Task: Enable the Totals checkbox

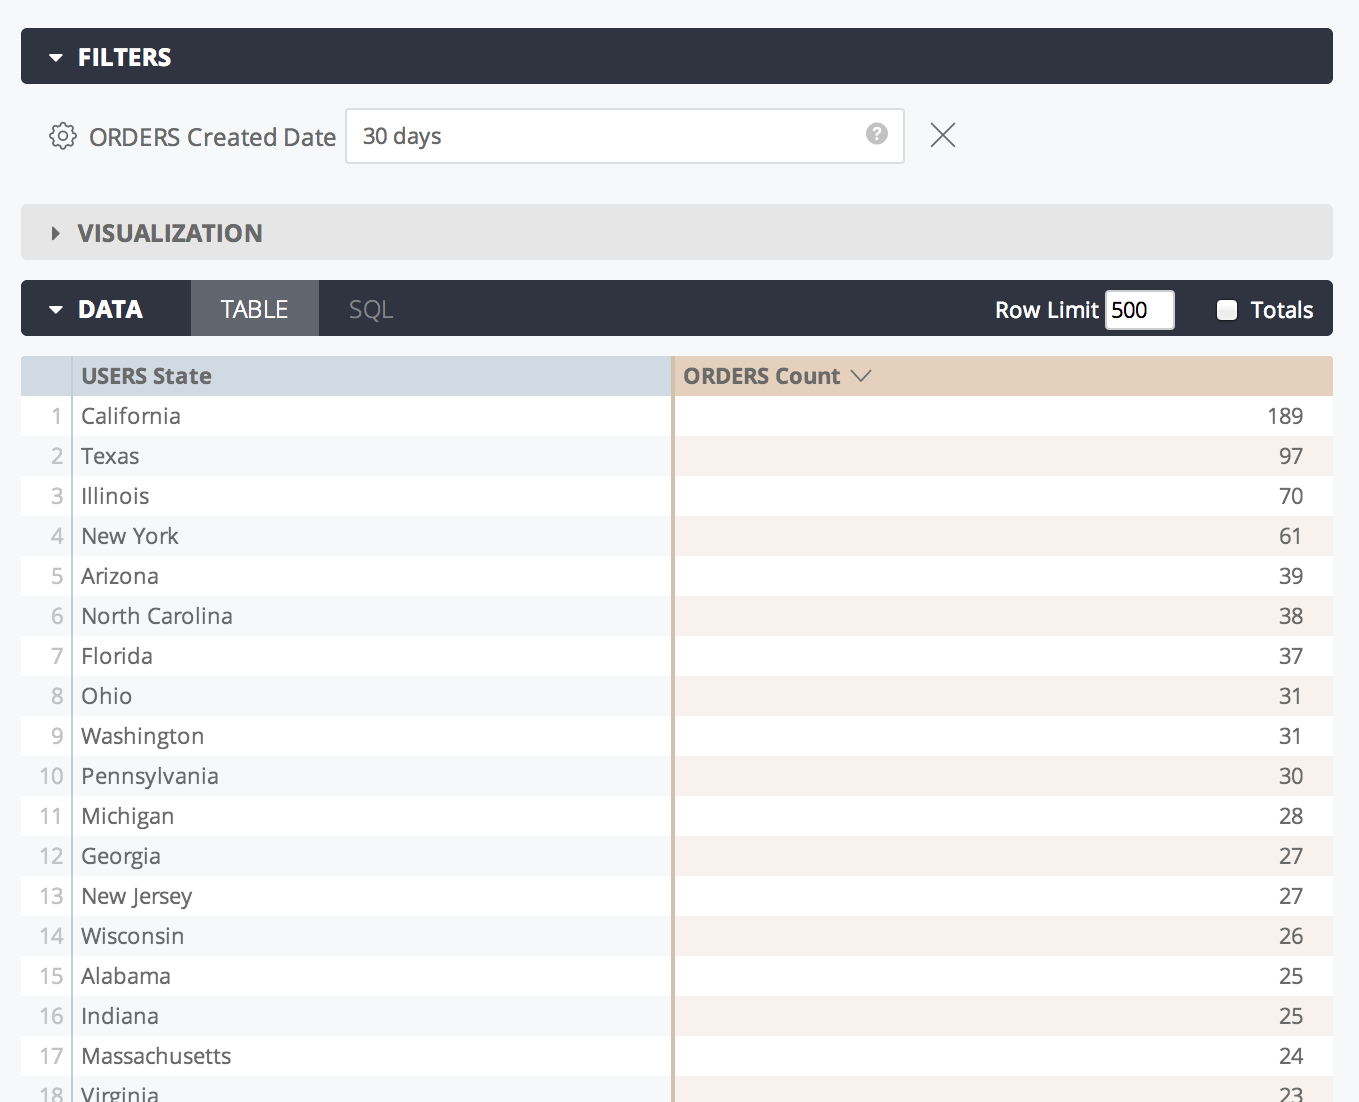Action: pos(1227,310)
